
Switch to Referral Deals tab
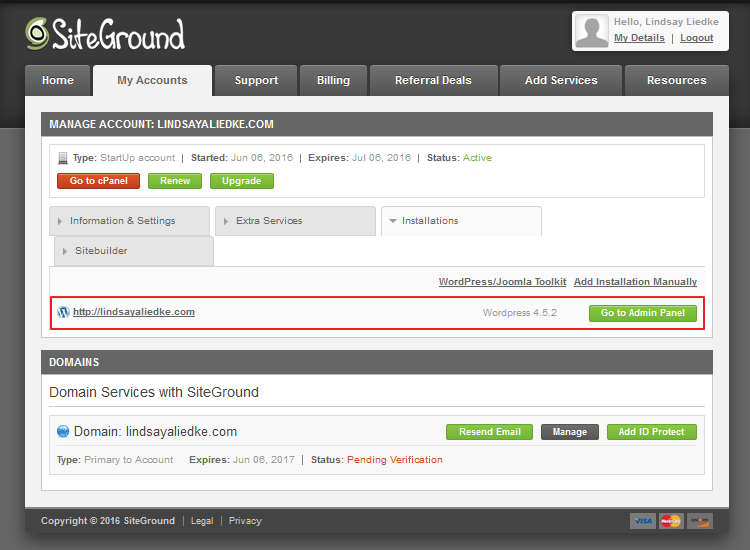click(433, 80)
